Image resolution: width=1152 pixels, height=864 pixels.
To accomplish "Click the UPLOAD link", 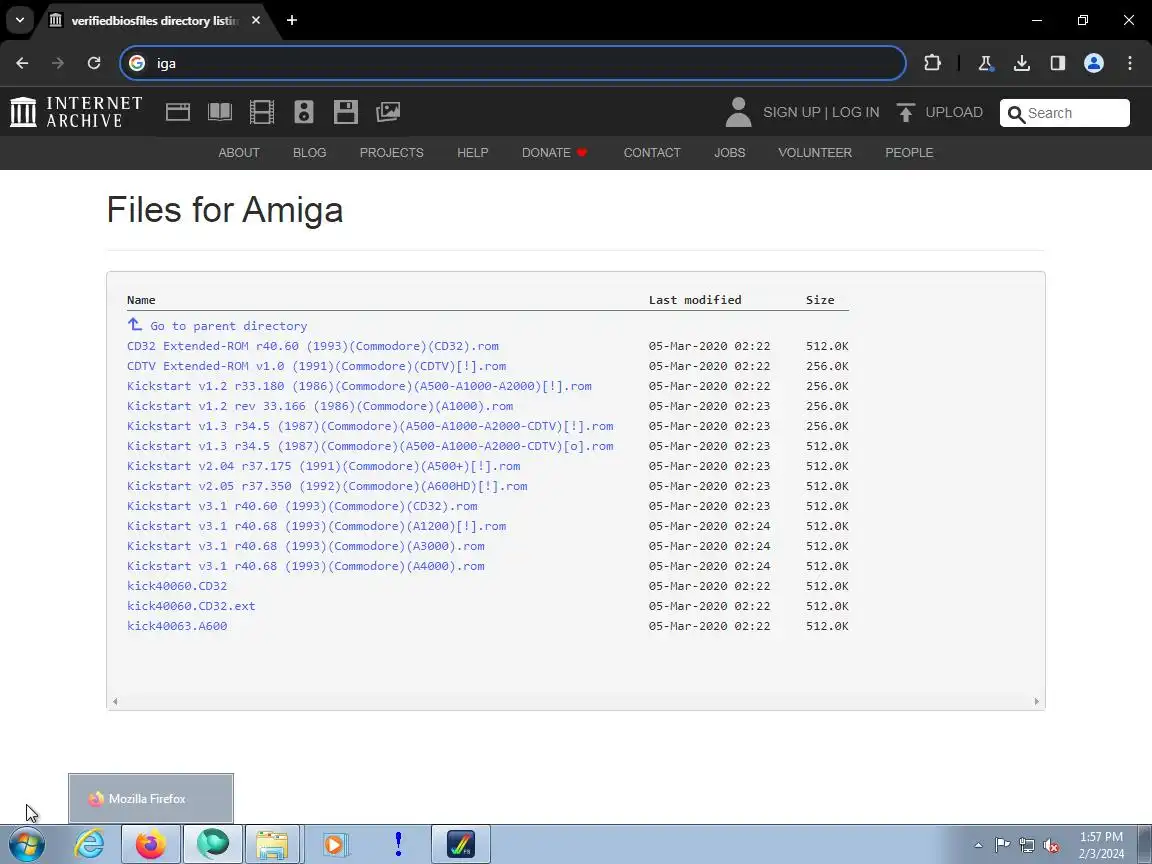I will coord(954,112).
